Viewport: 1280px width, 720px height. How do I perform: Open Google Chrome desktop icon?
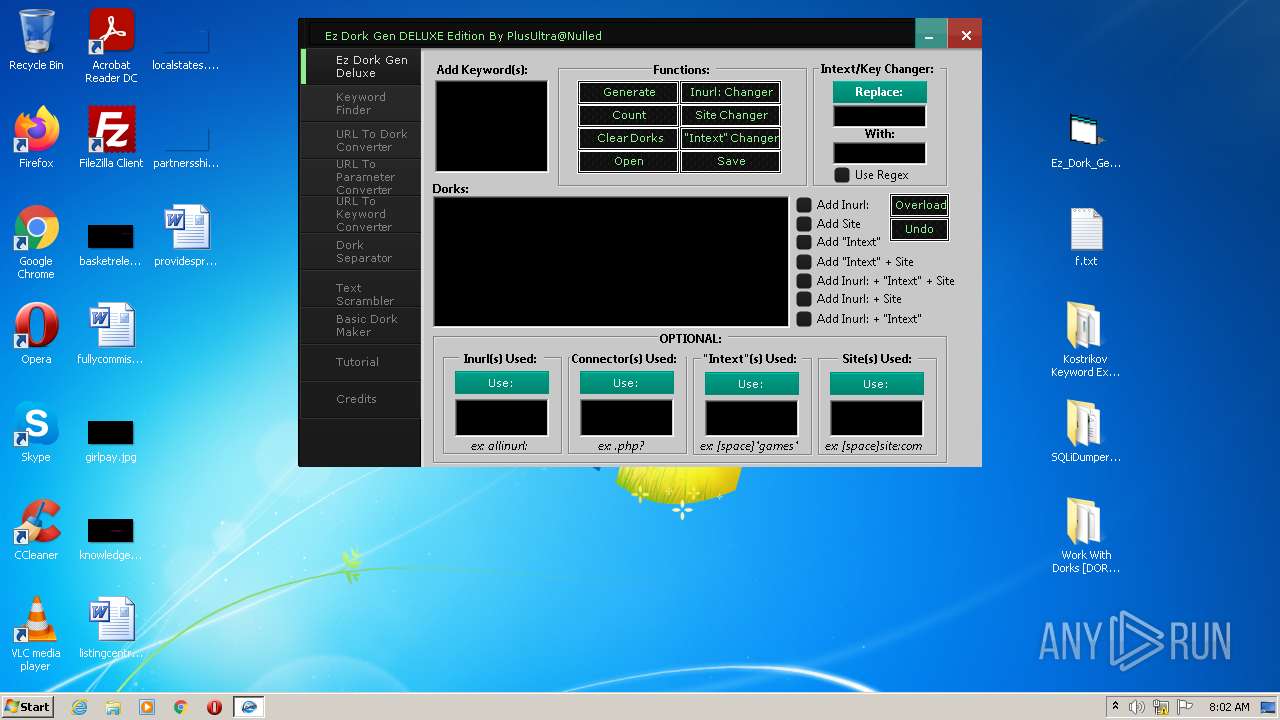point(36,242)
